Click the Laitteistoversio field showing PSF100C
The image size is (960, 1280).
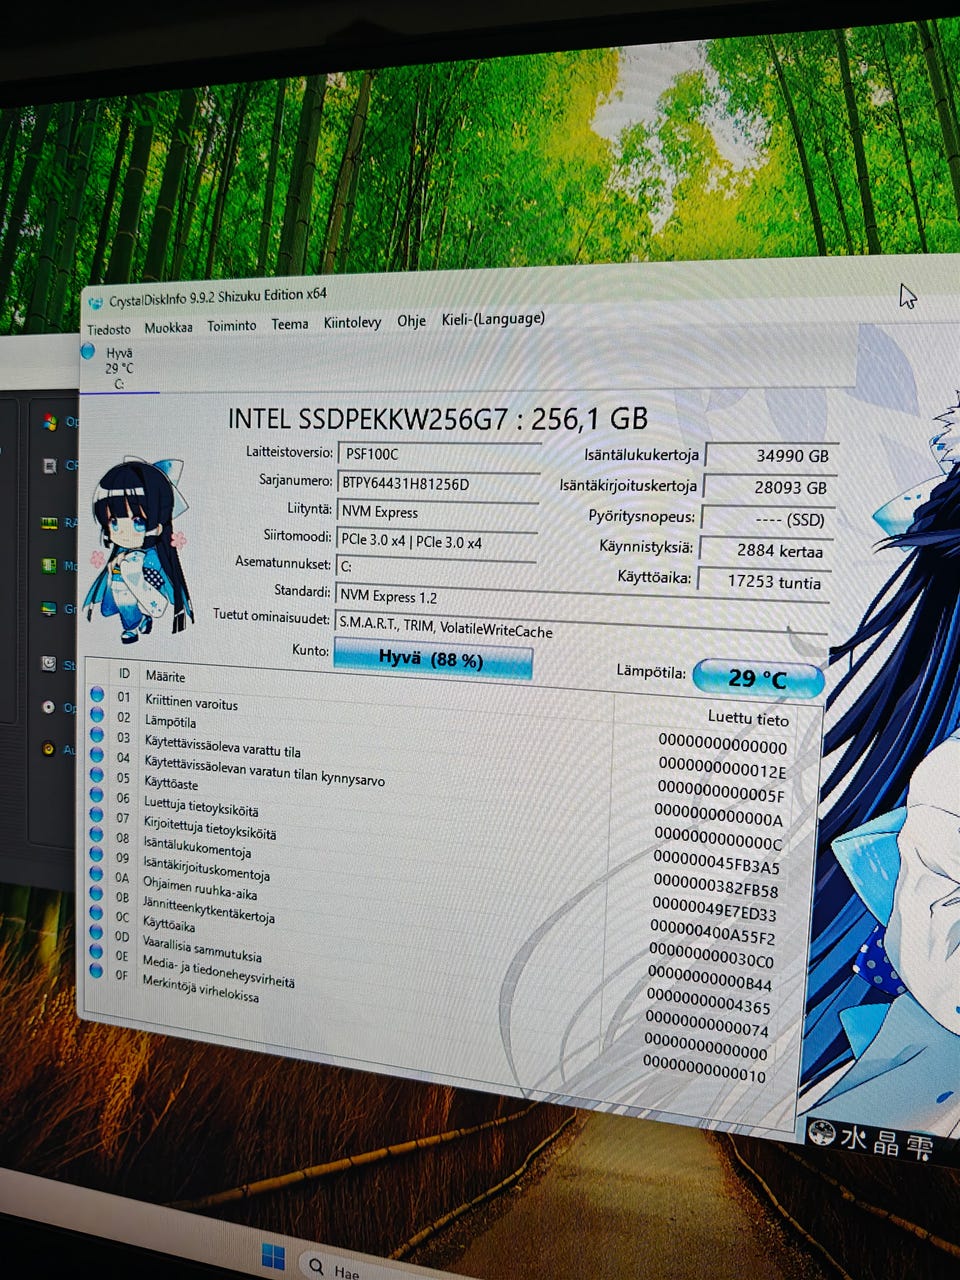pyautogui.click(x=439, y=453)
